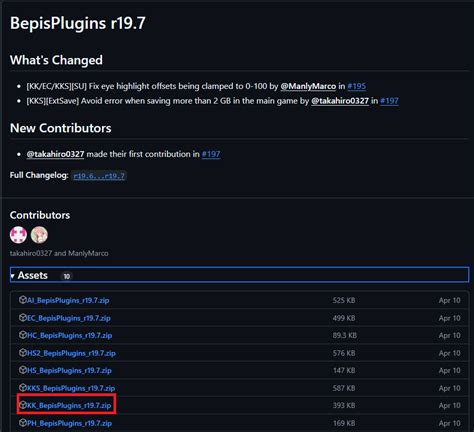Click package icon beside HC_BepisPlugins zip
This screenshot has height=432, width=474.
point(23,335)
